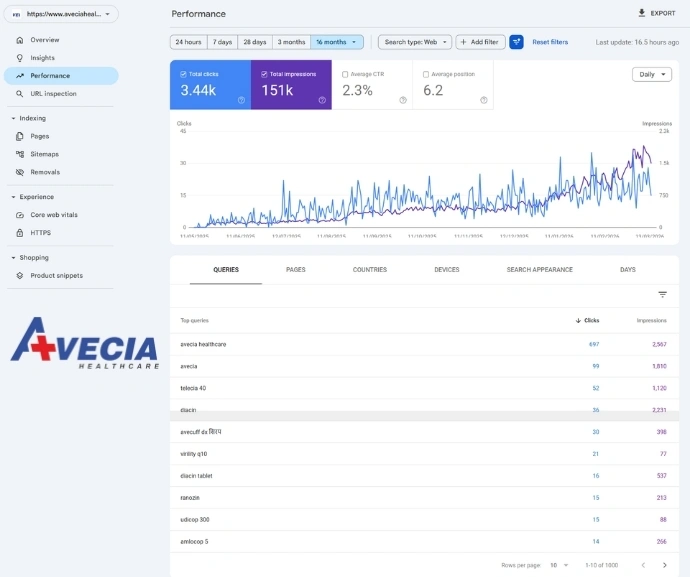This screenshot has width=690, height=577.
Task: Click the Sitemaps icon in sidebar
Action: coord(20,154)
